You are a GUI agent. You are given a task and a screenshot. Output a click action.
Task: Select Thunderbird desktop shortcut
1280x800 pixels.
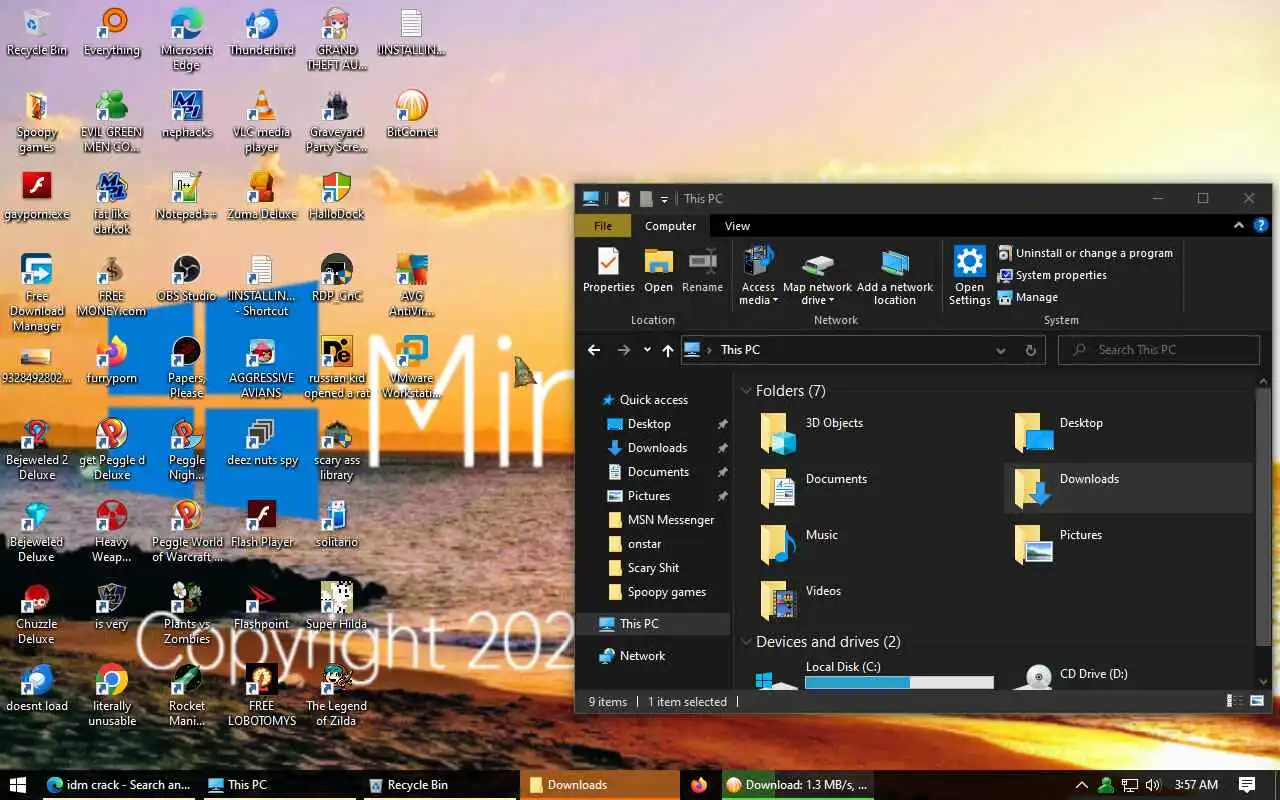pos(262,33)
